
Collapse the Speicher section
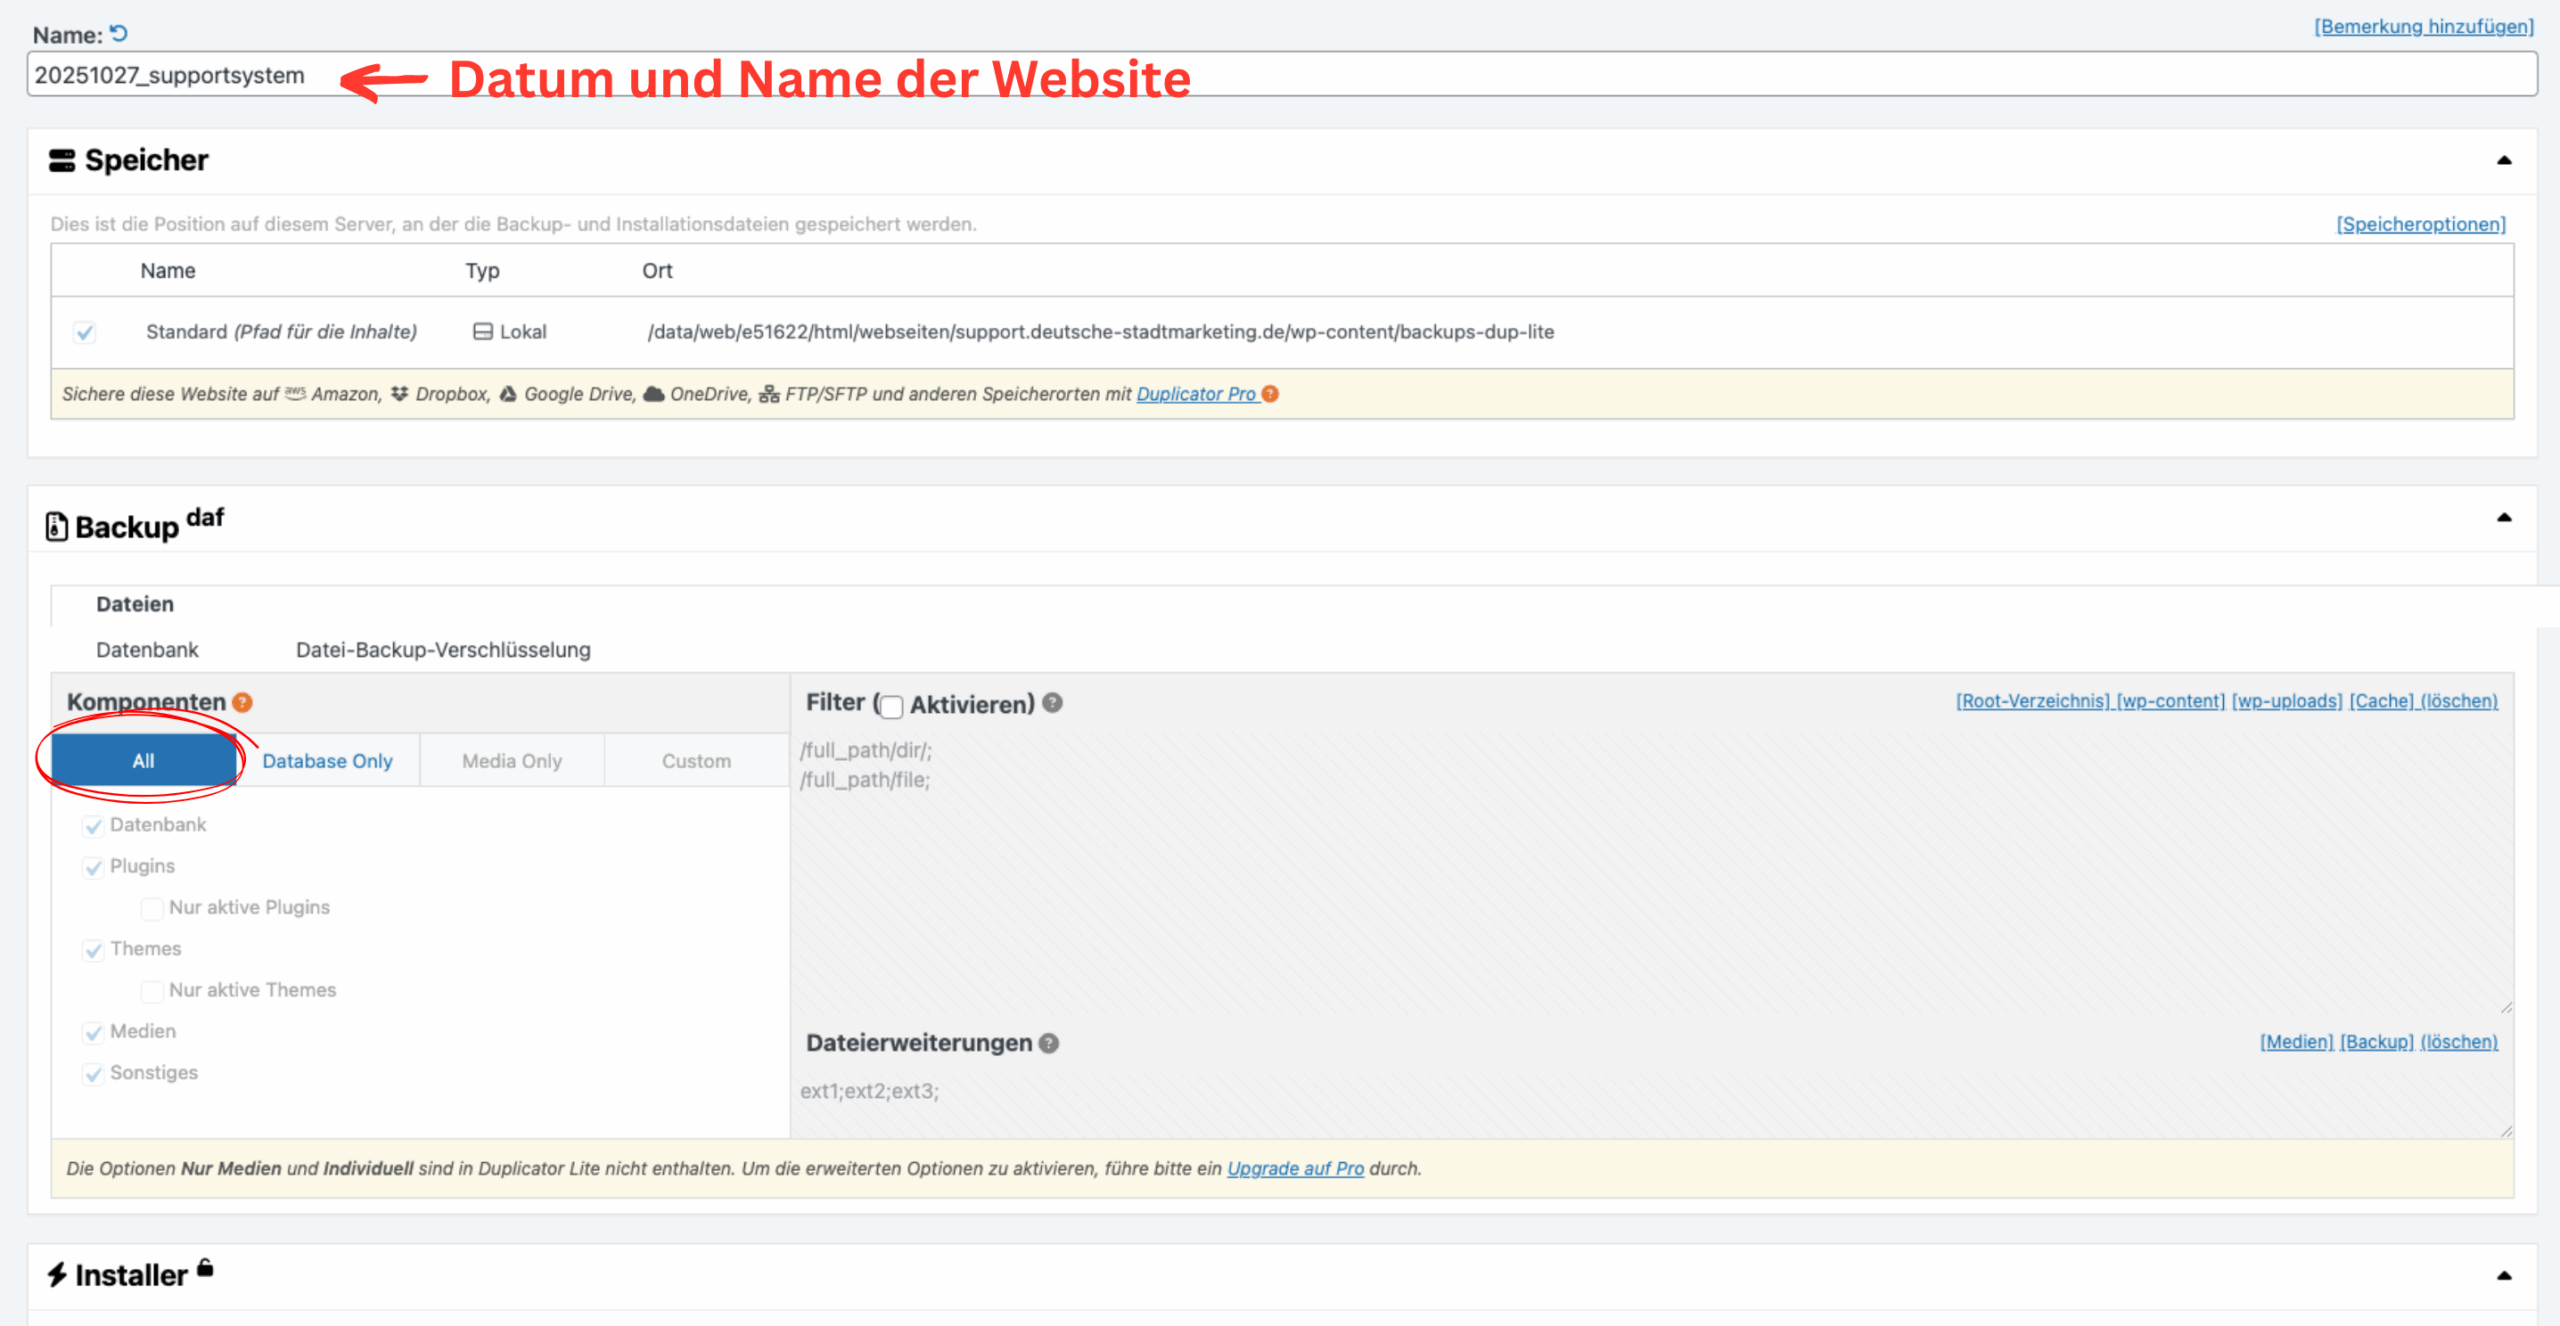[2505, 158]
